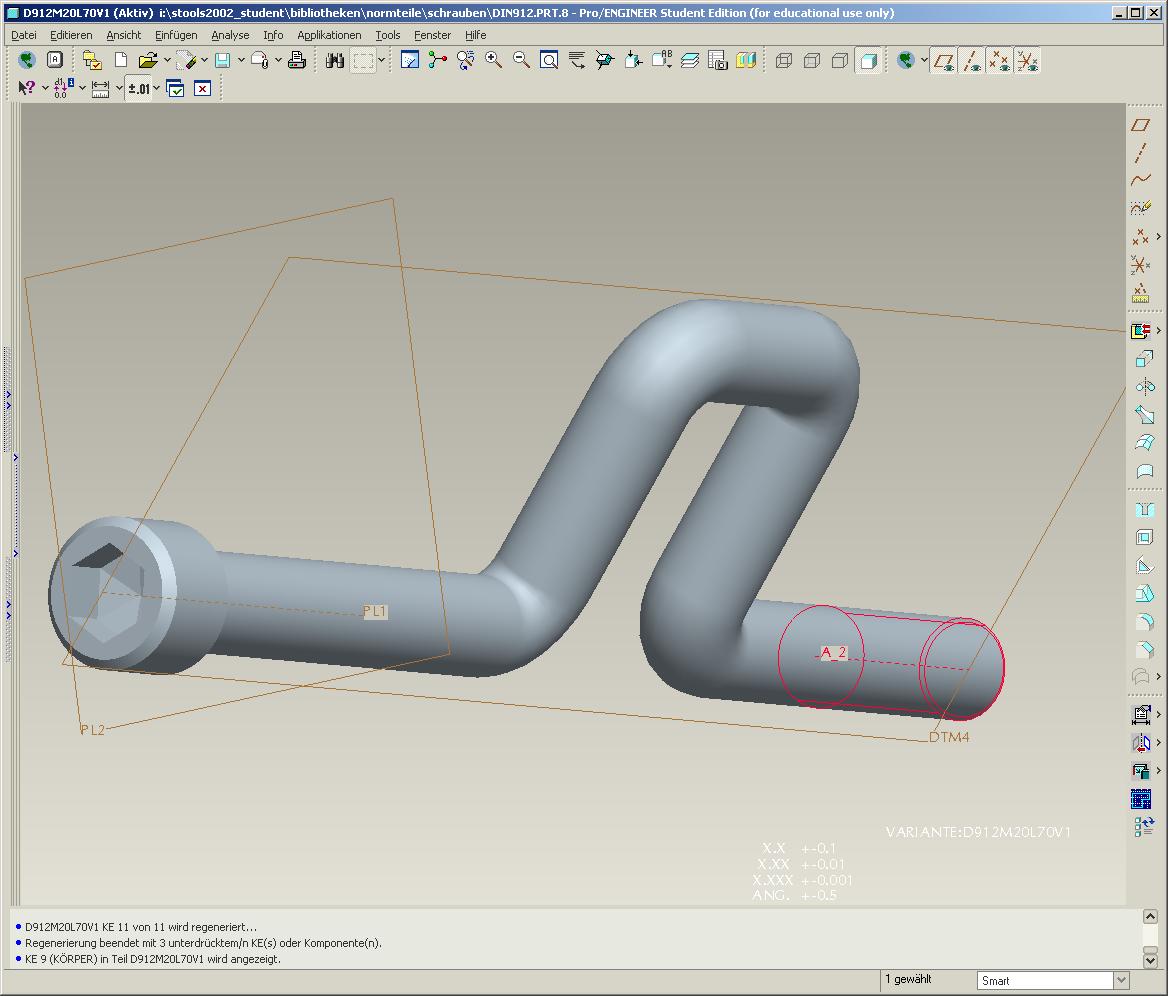The width and height of the screenshot is (1168, 996).
Task: Select the Zoom In magnifier icon
Action: click(x=493, y=60)
